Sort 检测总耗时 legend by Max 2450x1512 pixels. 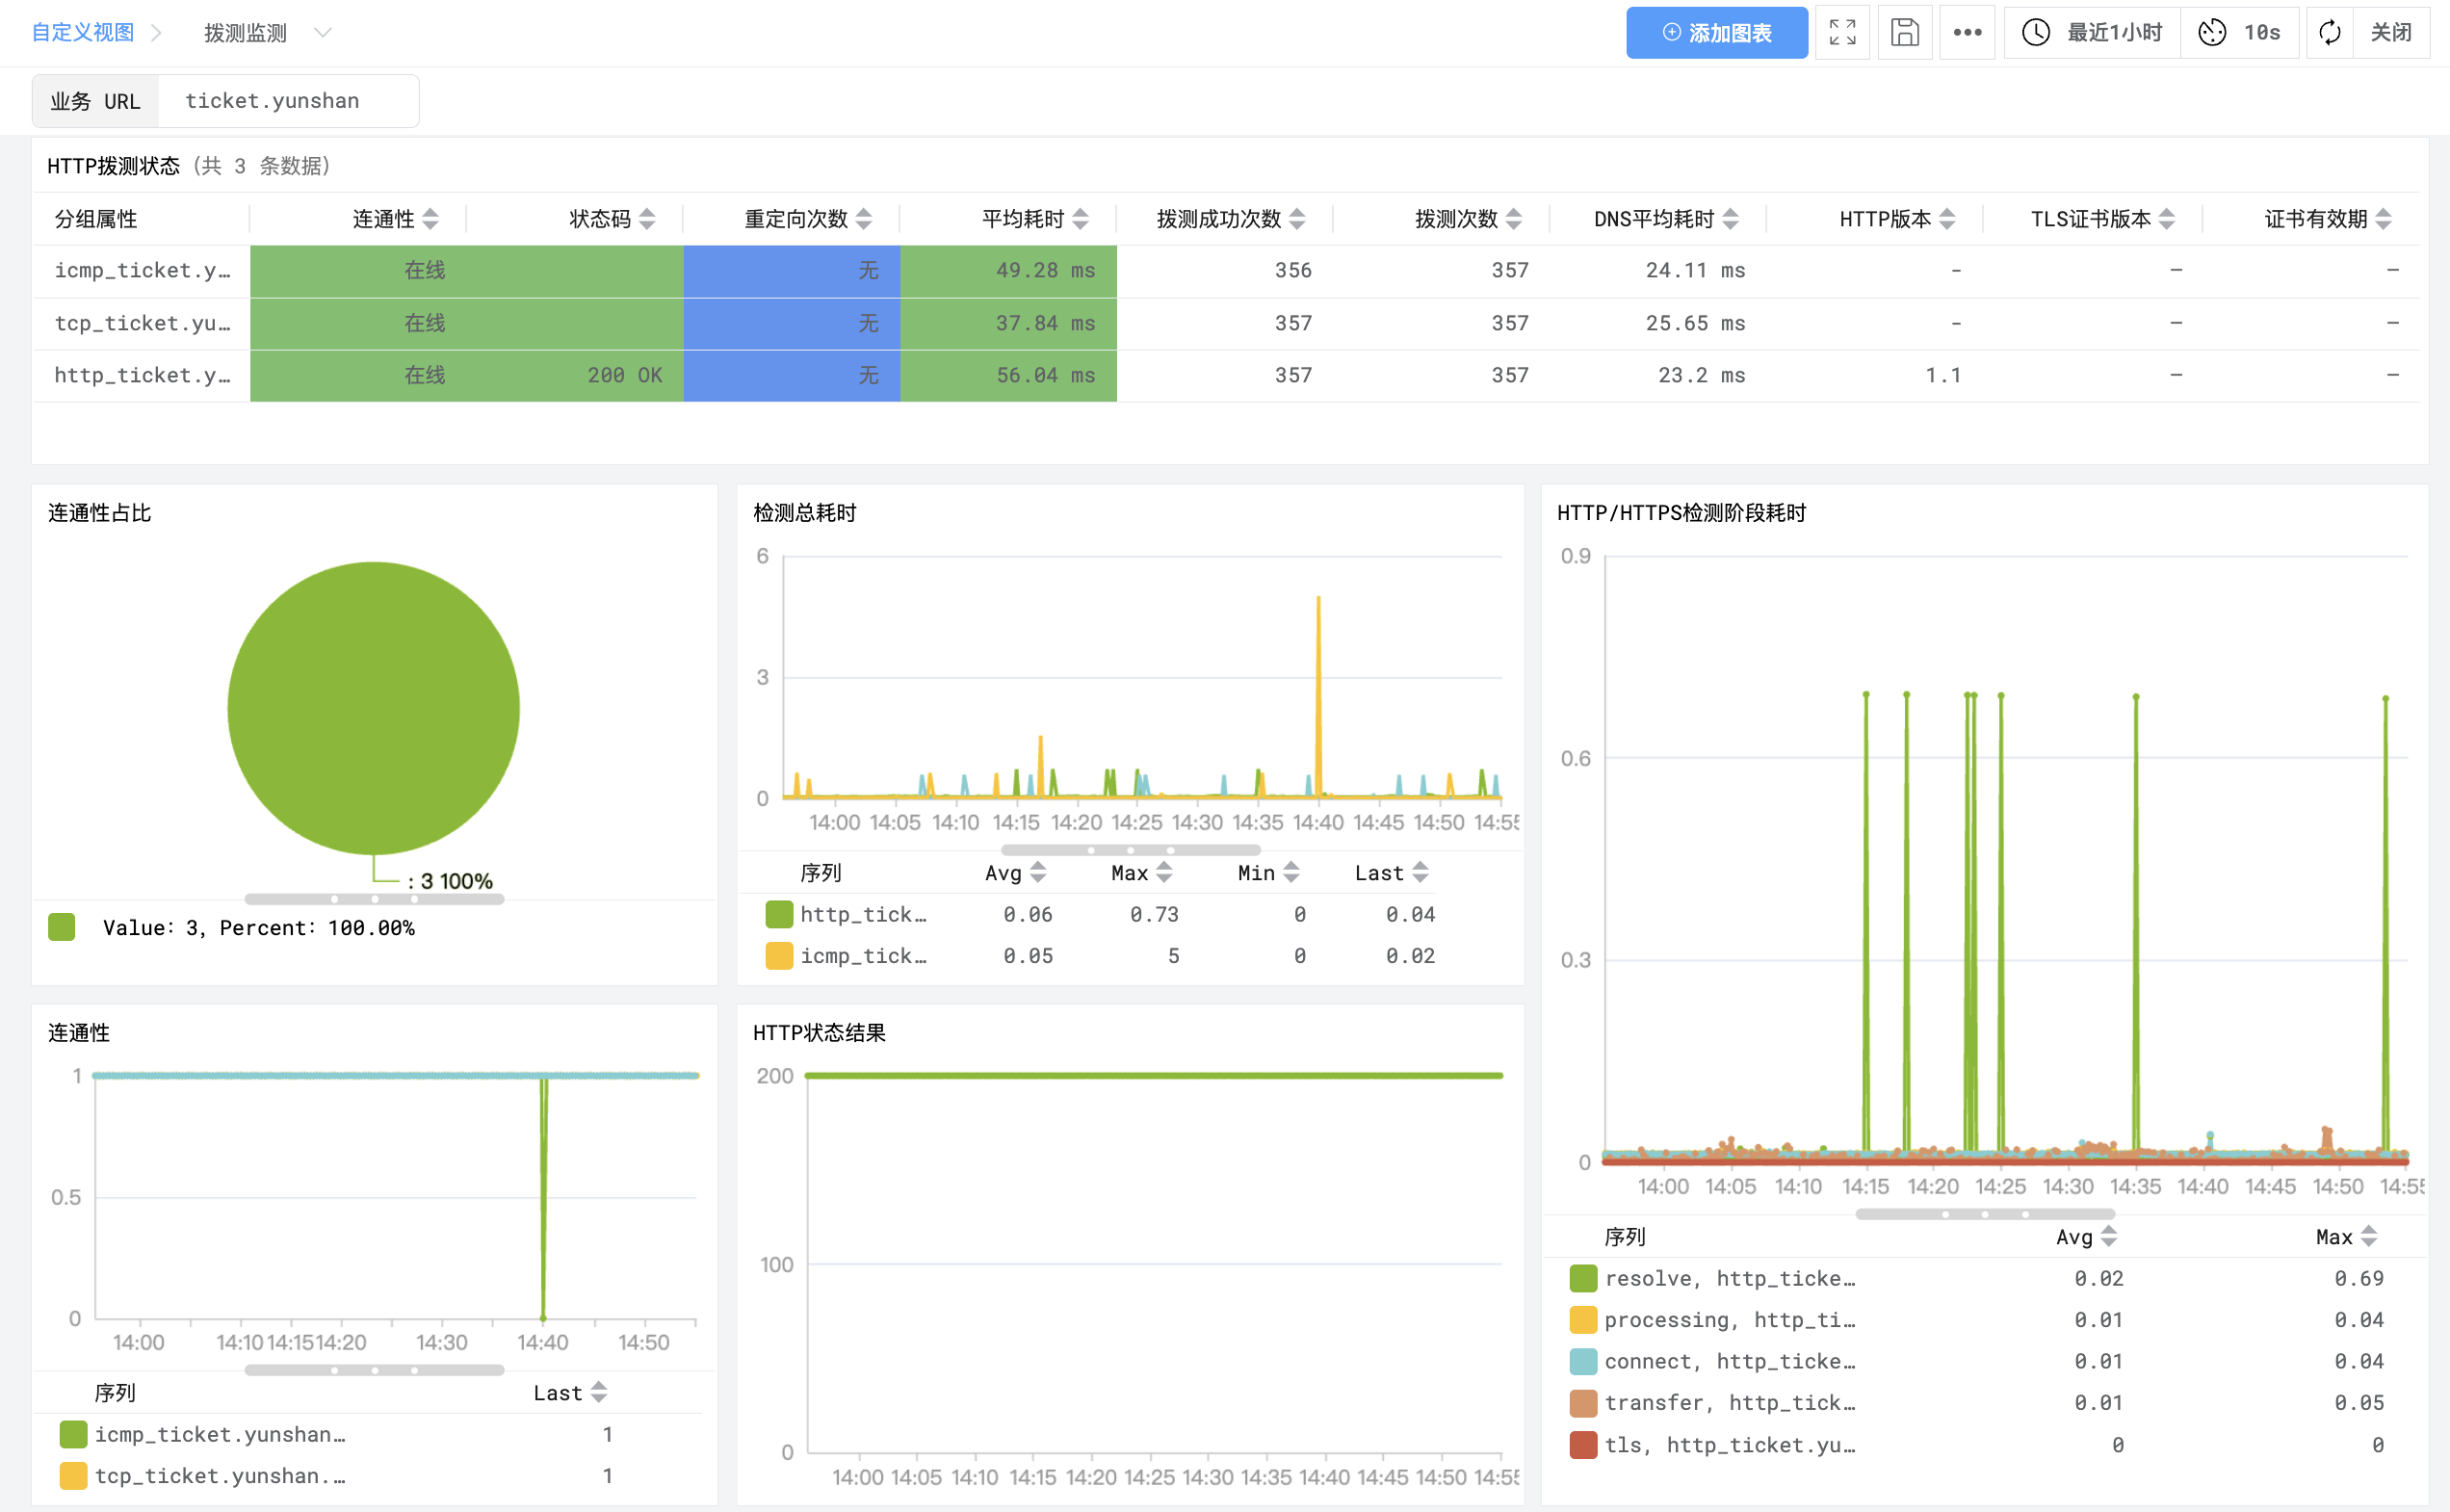click(x=1163, y=873)
